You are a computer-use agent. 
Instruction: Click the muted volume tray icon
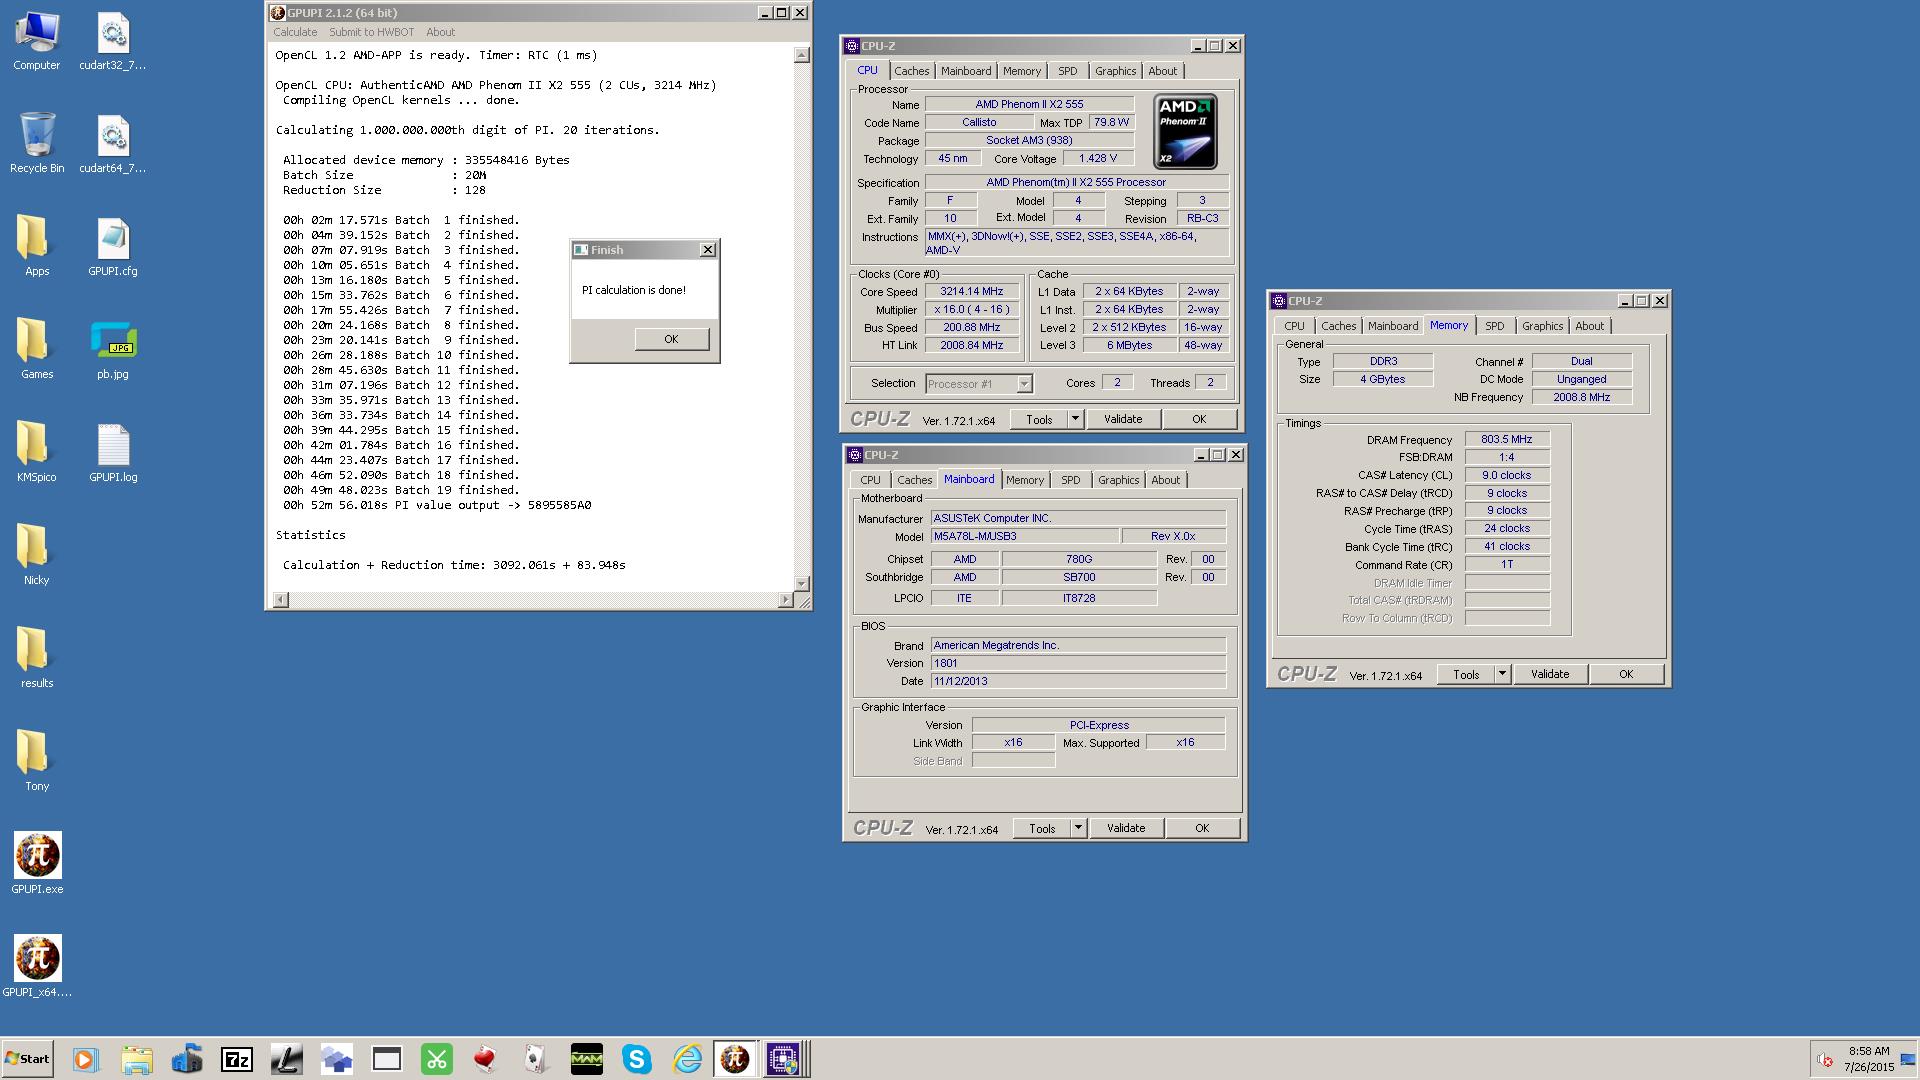(x=1825, y=1060)
